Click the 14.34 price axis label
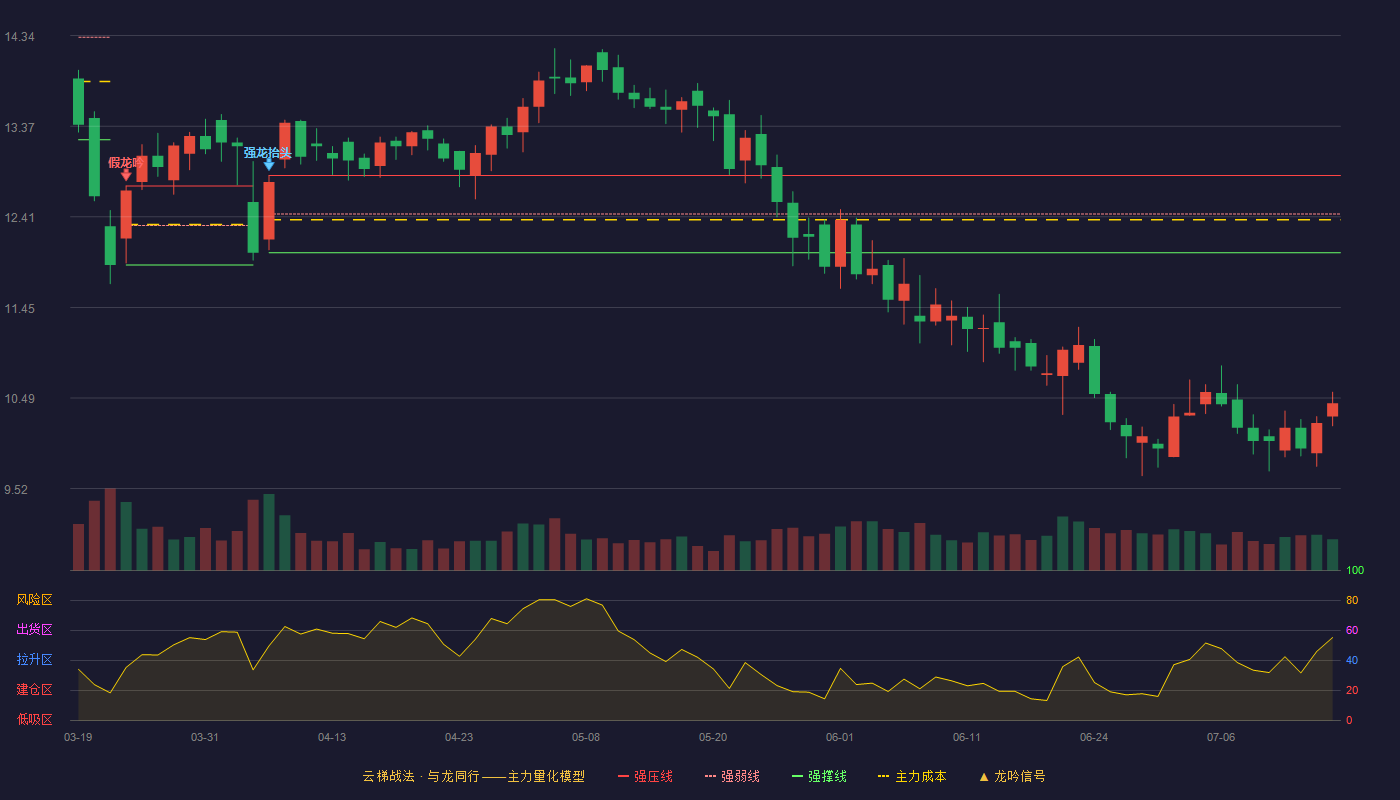 pyautogui.click(x=19, y=37)
